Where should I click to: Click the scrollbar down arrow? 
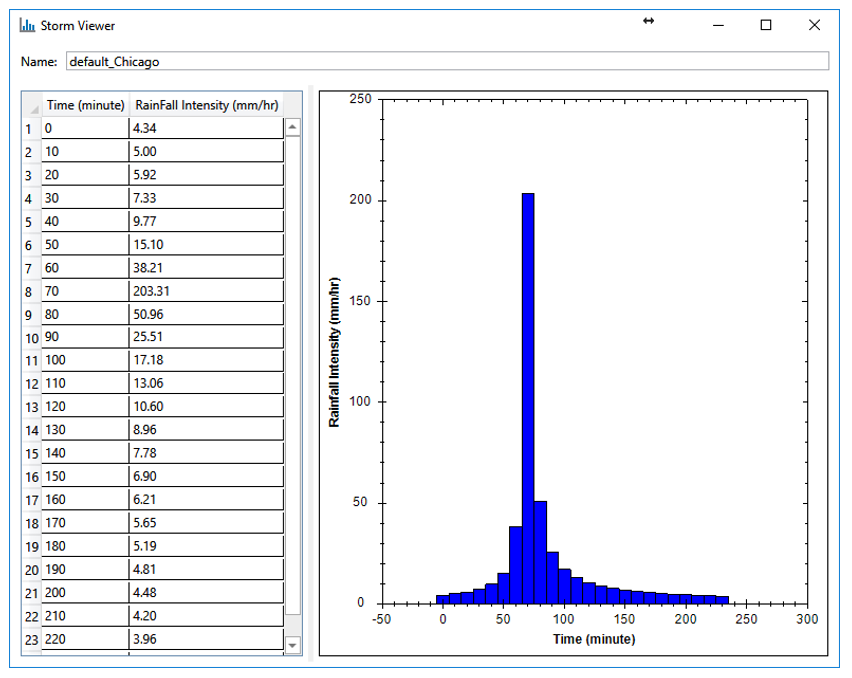(x=294, y=643)
